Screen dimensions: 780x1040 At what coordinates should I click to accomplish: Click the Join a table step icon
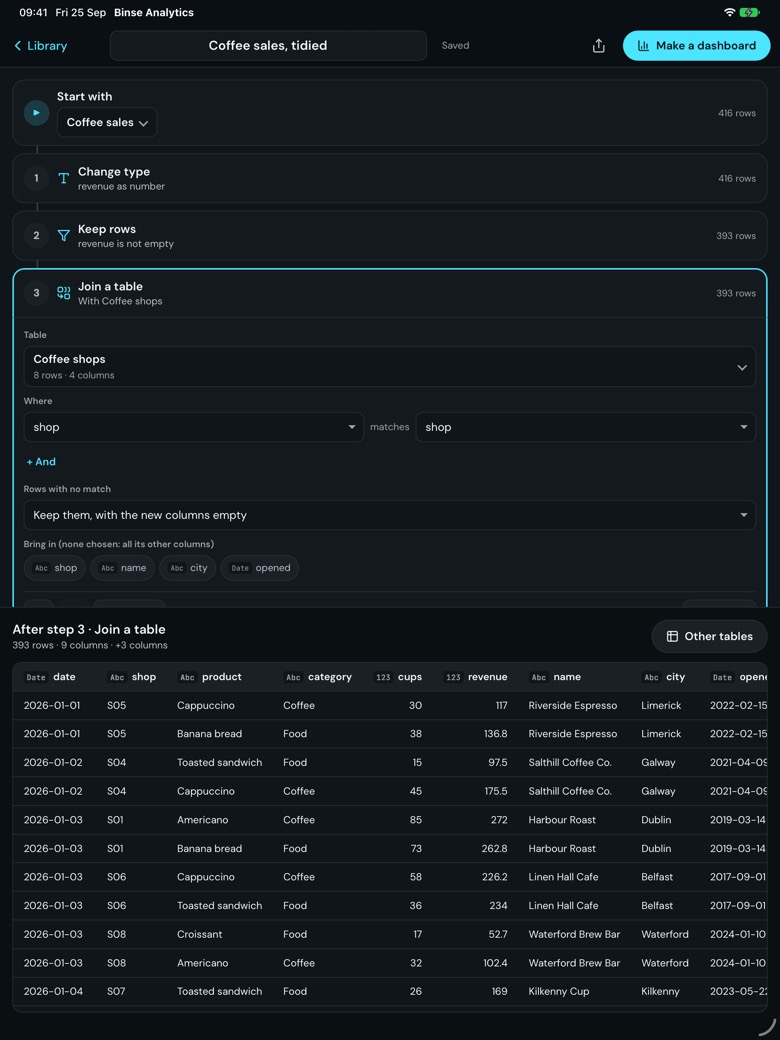[x=64, y=292]
